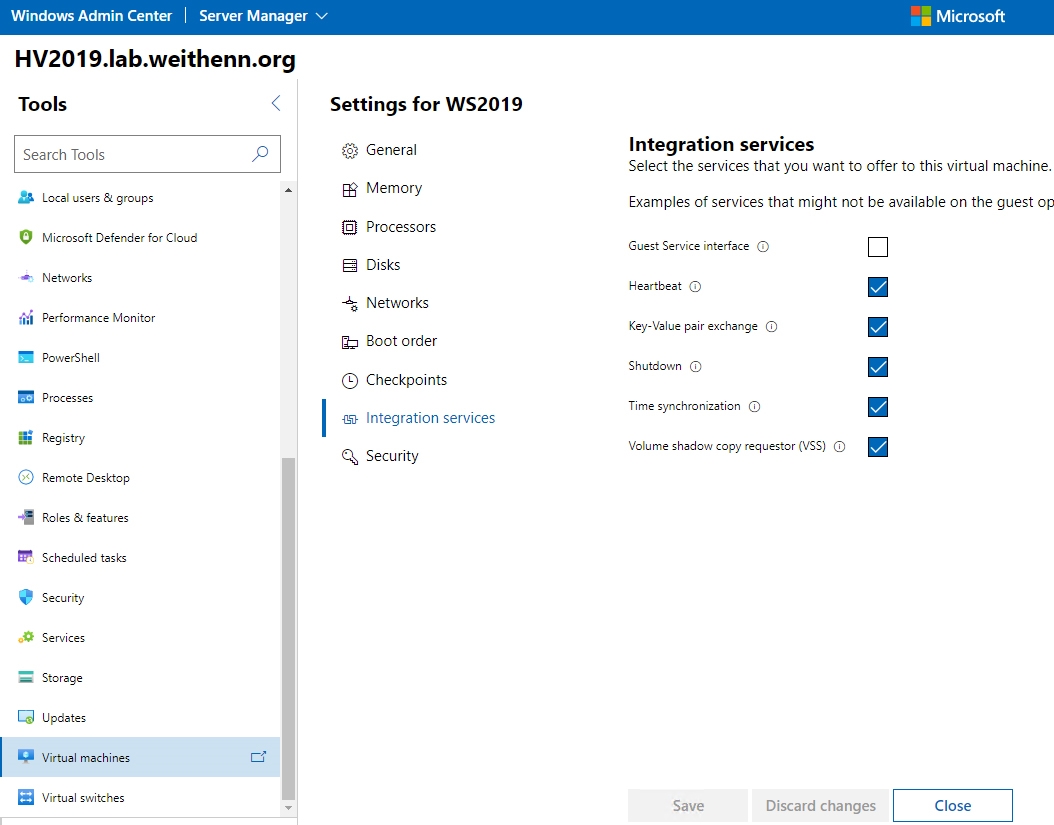The image size is (1054, 825).
Task: Click Tools list scroll up arrow
Action: pyautogui.click(x=288, y=190)
